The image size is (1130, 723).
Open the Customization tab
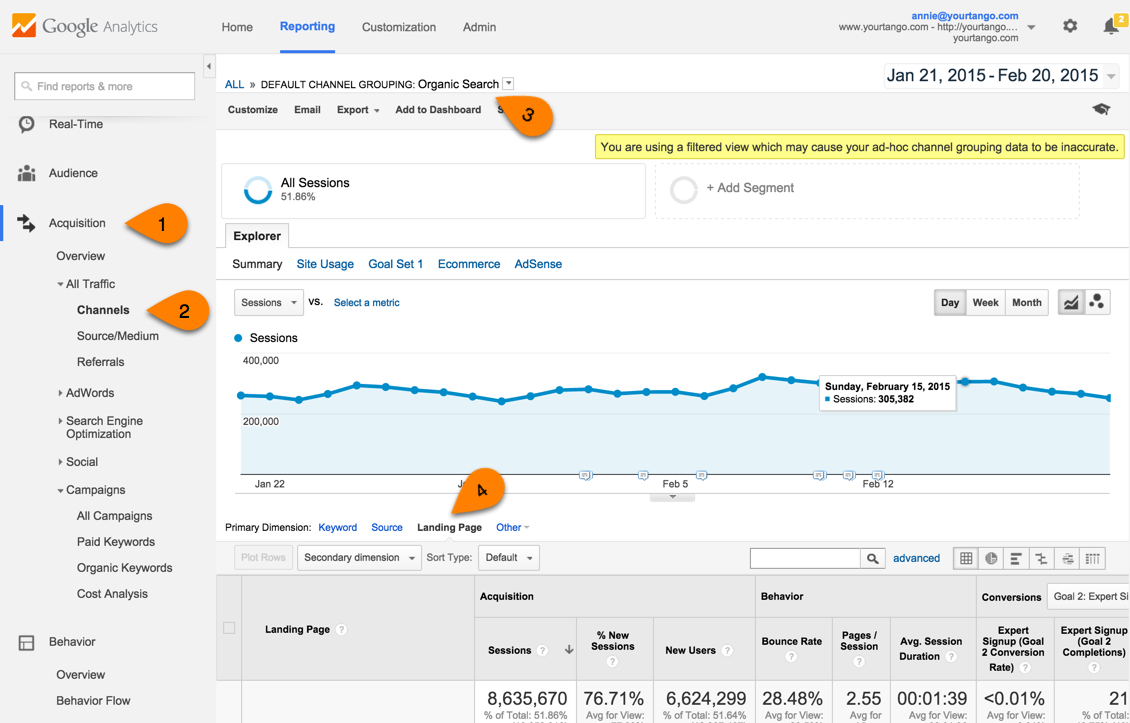coord(398,27)
